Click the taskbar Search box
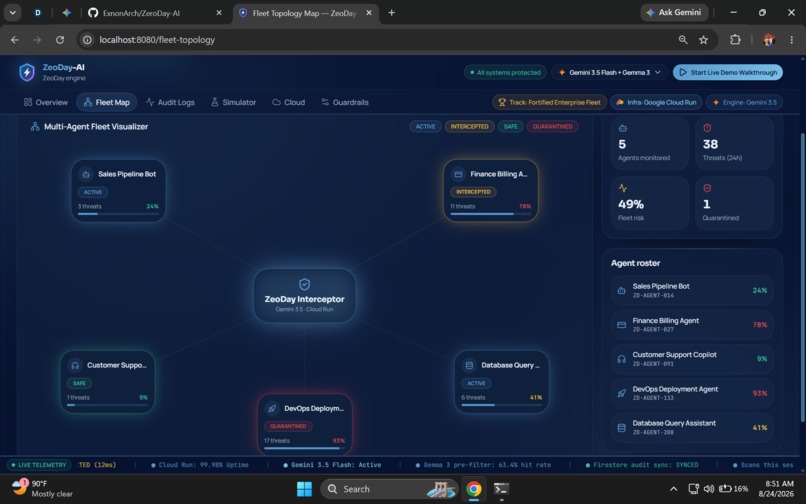This screenshot has width=806, height=504. [x=389, y=489]
